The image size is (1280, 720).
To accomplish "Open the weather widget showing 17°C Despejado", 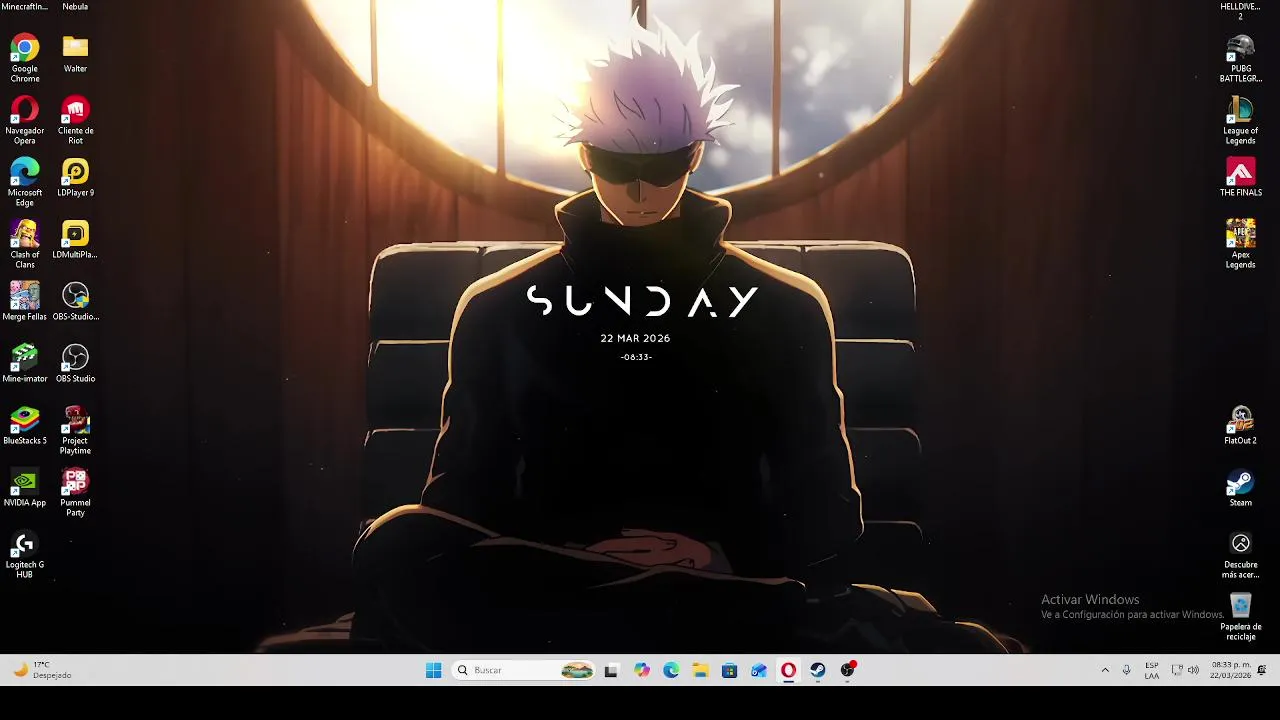I will [42, 670].
